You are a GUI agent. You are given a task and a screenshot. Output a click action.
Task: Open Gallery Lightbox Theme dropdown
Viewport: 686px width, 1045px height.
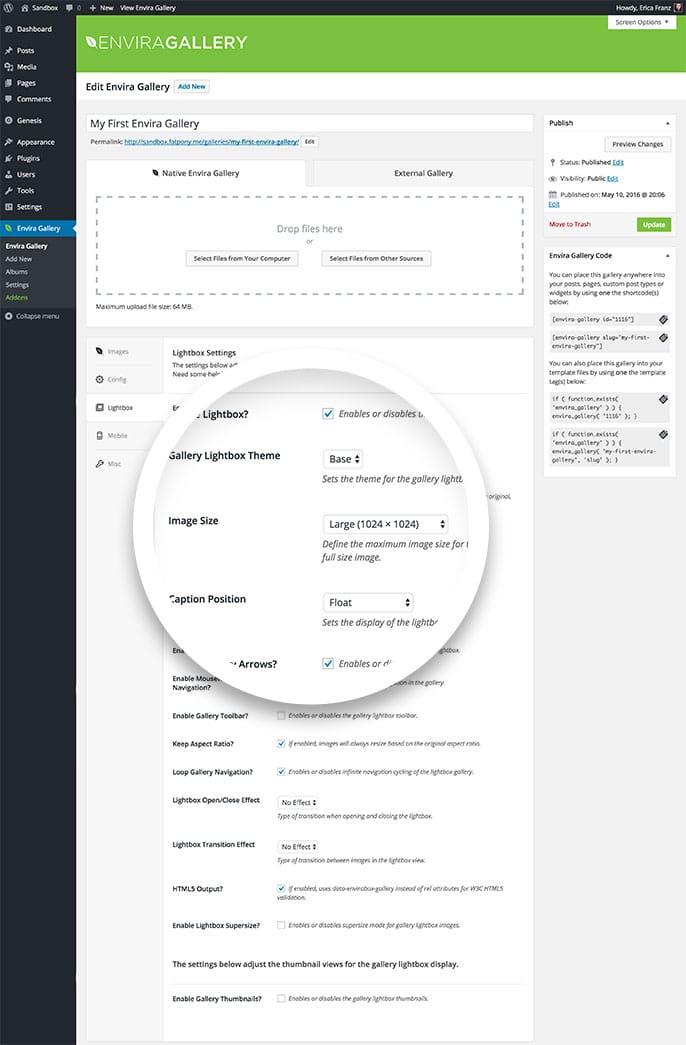pyautogui.click(x=343, y=459)
